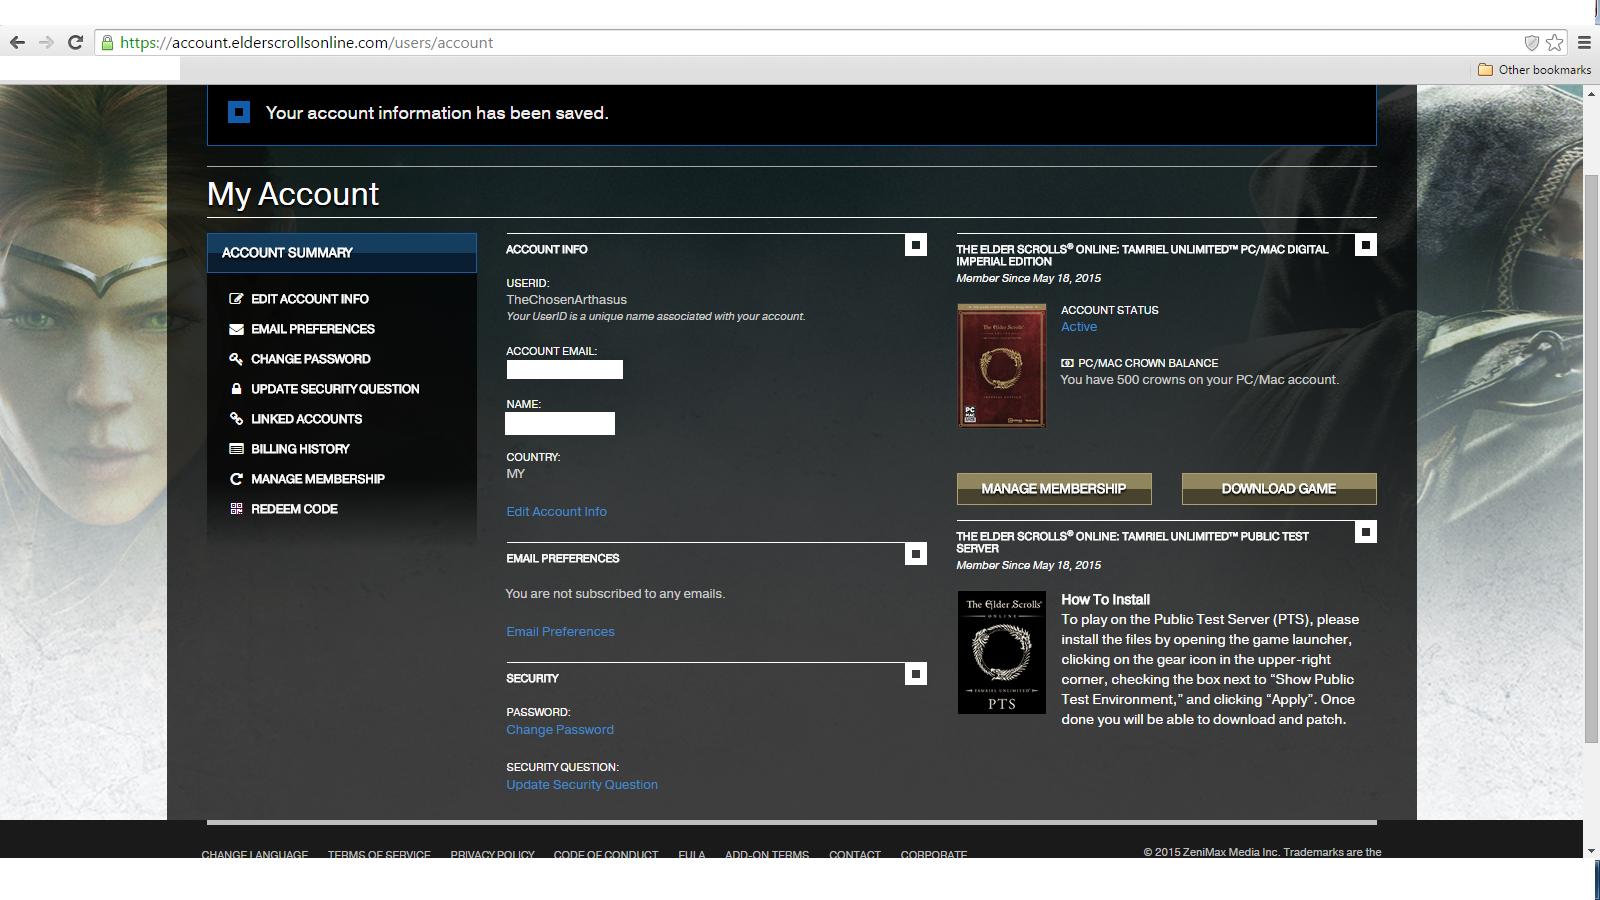Open Linked Accounts in the sidebar
This screenshot has width=1600, height=900.
[307, 419]
